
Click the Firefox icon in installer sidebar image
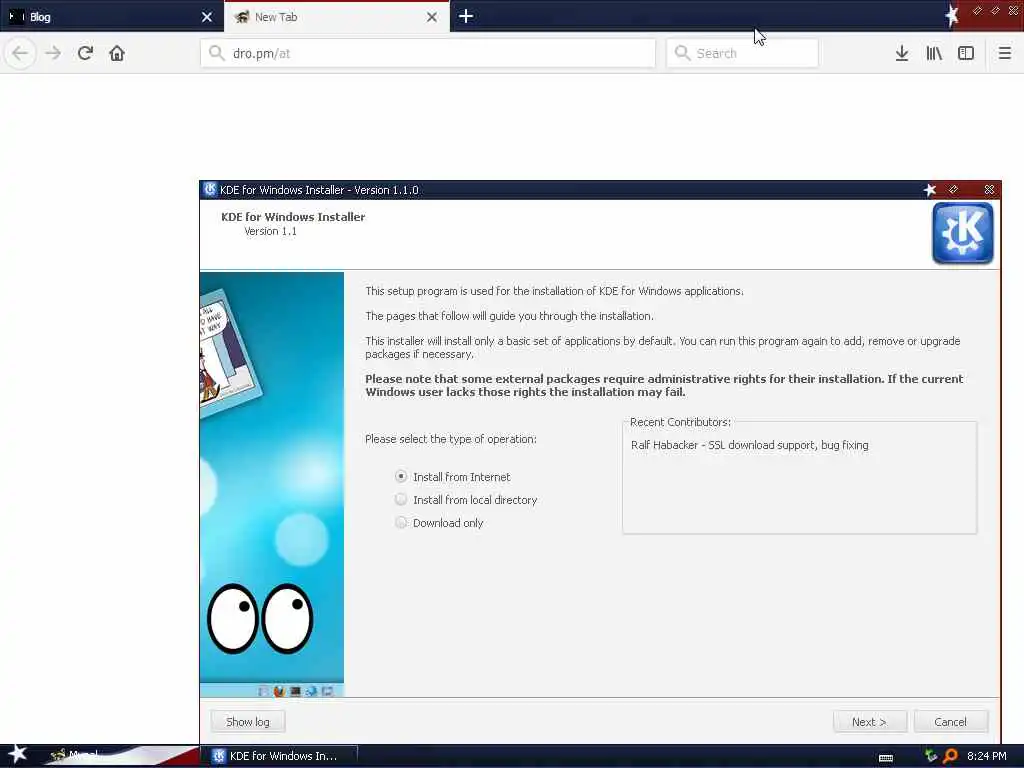(279, 691)
